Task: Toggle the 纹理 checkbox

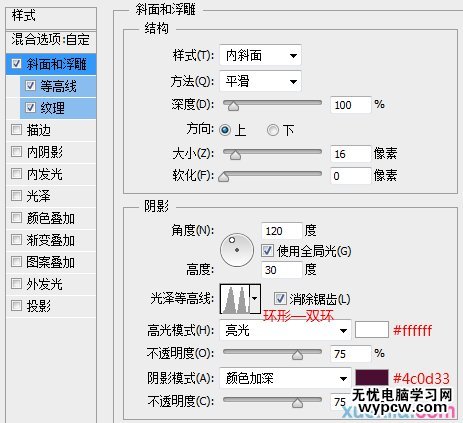Action: tap(30, 107)
